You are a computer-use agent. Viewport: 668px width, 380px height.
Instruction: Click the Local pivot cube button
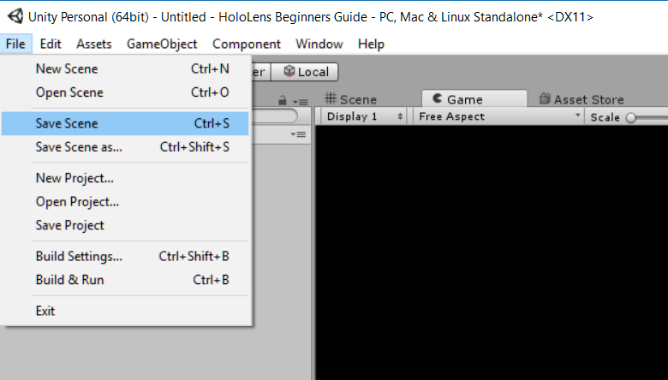tap(305, 72)
